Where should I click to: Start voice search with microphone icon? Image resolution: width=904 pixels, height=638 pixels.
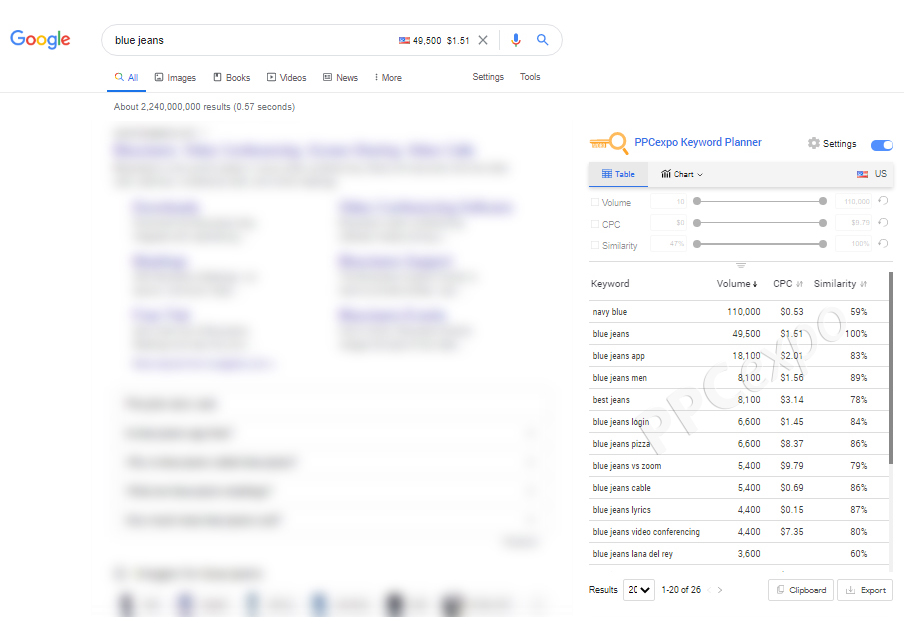coord(516,40)
